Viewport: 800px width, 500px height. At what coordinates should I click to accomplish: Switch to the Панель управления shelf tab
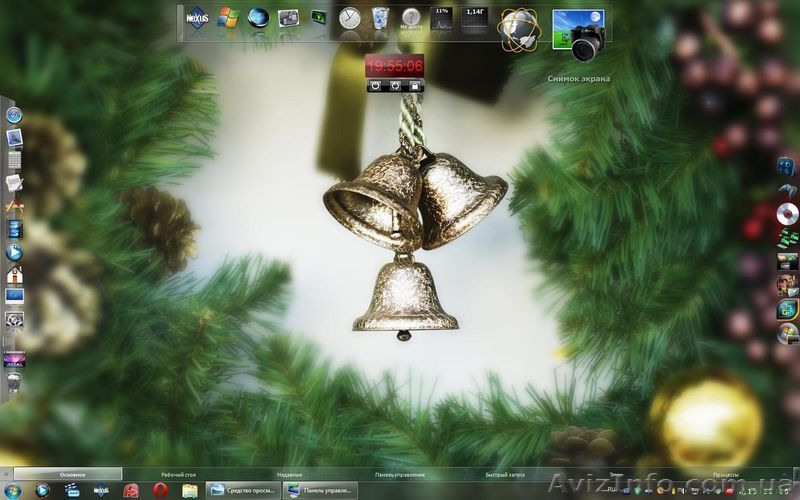click(x=400, y=474)
